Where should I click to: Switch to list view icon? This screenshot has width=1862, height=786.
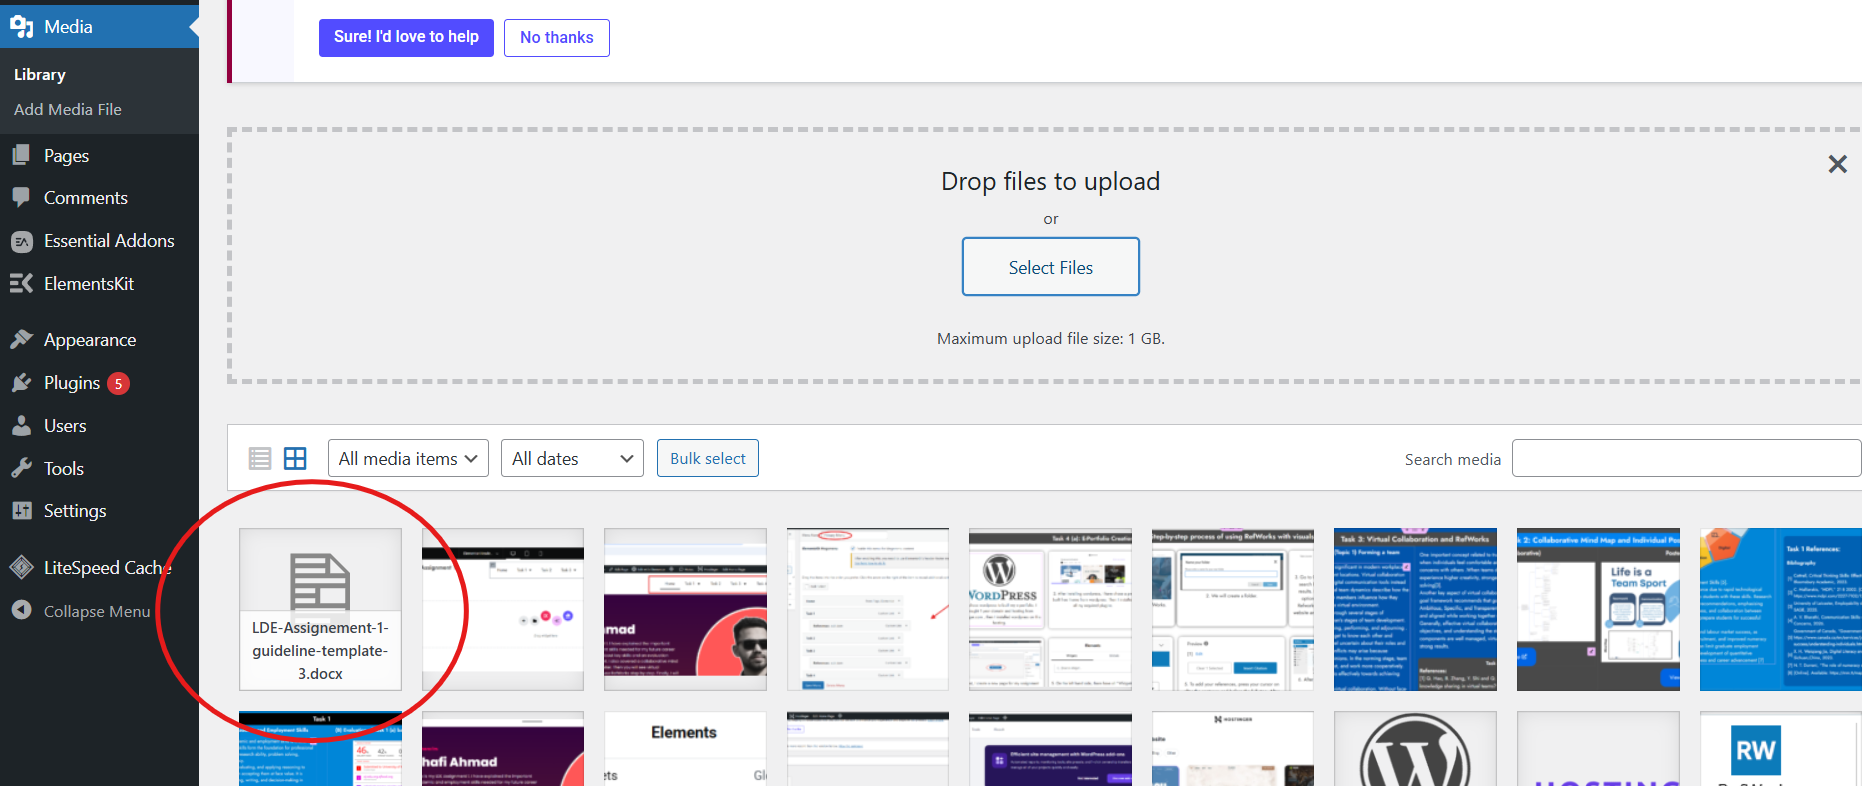pyautogui.click(x=260, y=459)
